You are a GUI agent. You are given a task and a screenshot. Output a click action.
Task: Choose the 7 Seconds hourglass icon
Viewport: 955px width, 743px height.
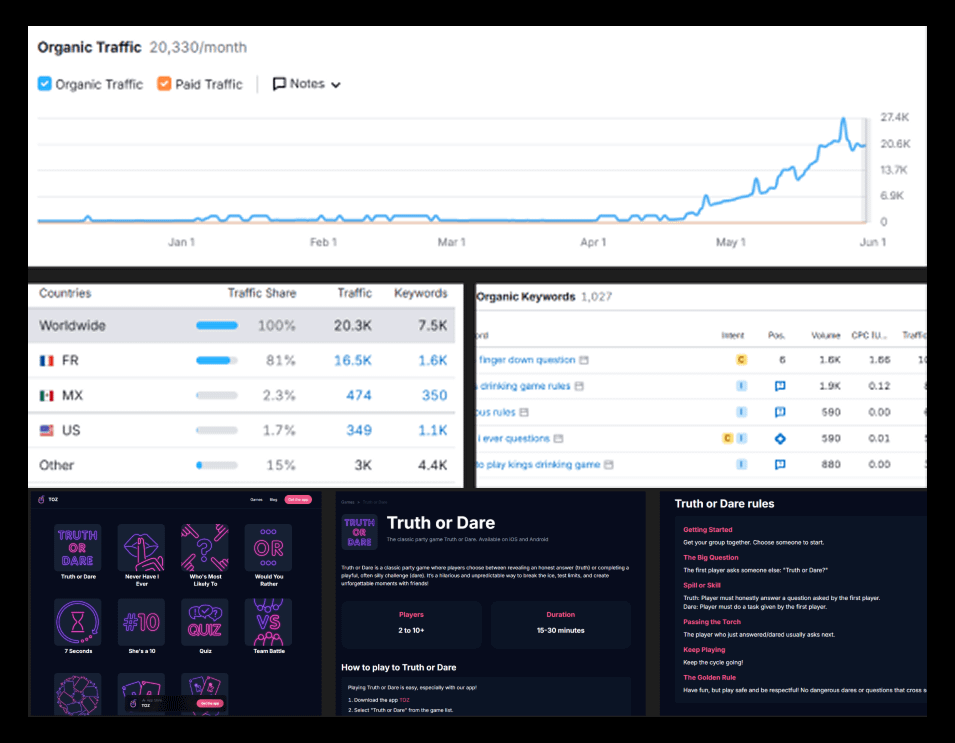tap(77, 623)
